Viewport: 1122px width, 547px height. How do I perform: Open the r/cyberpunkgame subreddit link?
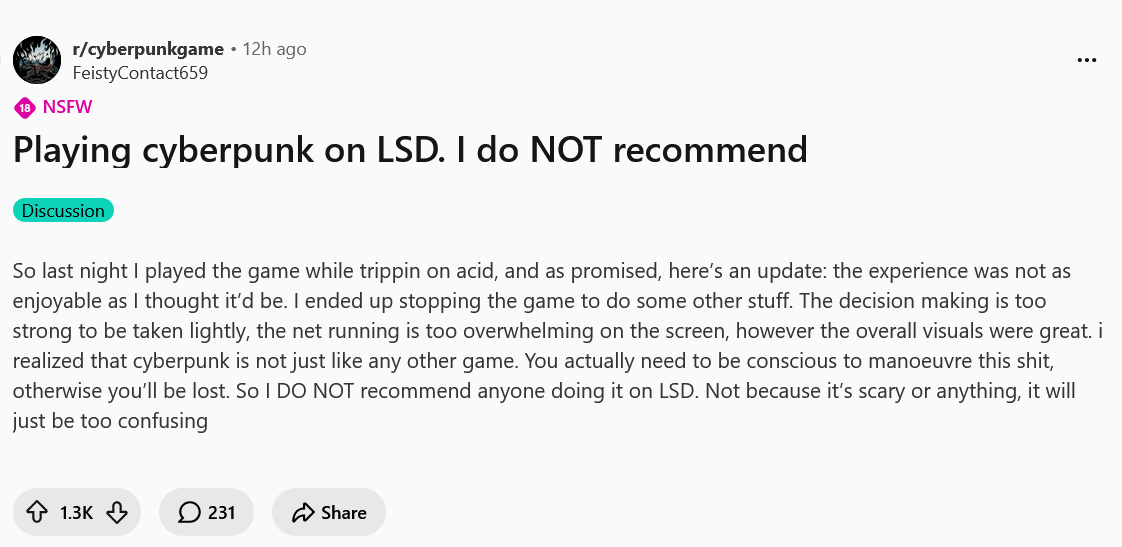[x=148, y=49]
